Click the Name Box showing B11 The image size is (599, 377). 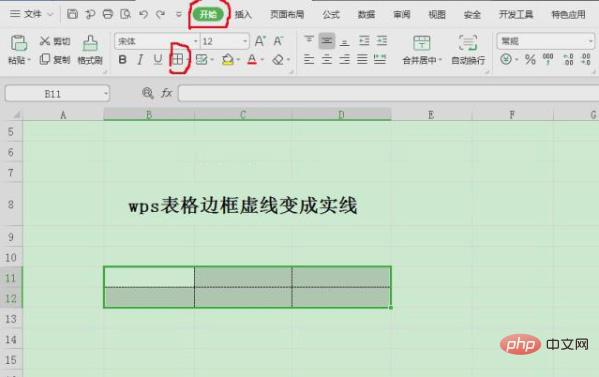pos(57,94)
